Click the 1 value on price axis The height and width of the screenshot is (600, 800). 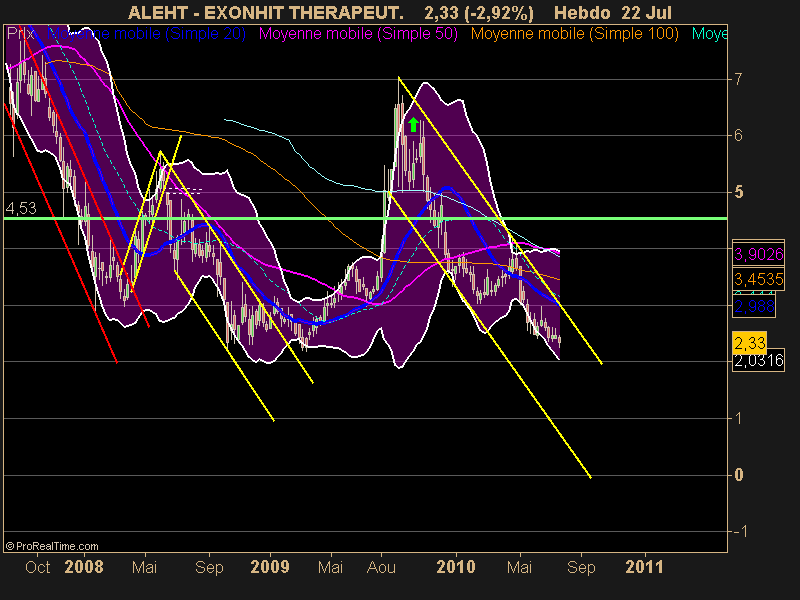coord(738,418)
